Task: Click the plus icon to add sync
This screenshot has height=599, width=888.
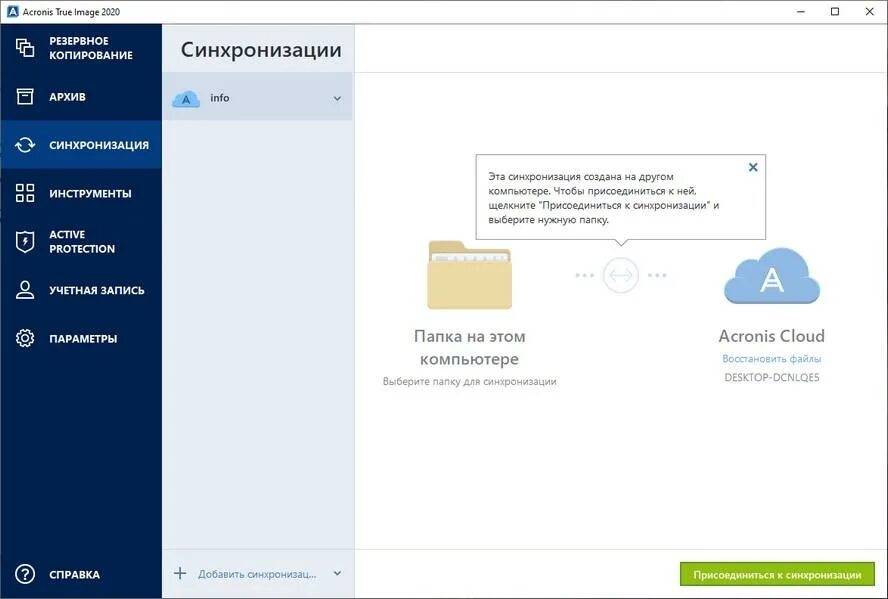Action: pos(180,573)
